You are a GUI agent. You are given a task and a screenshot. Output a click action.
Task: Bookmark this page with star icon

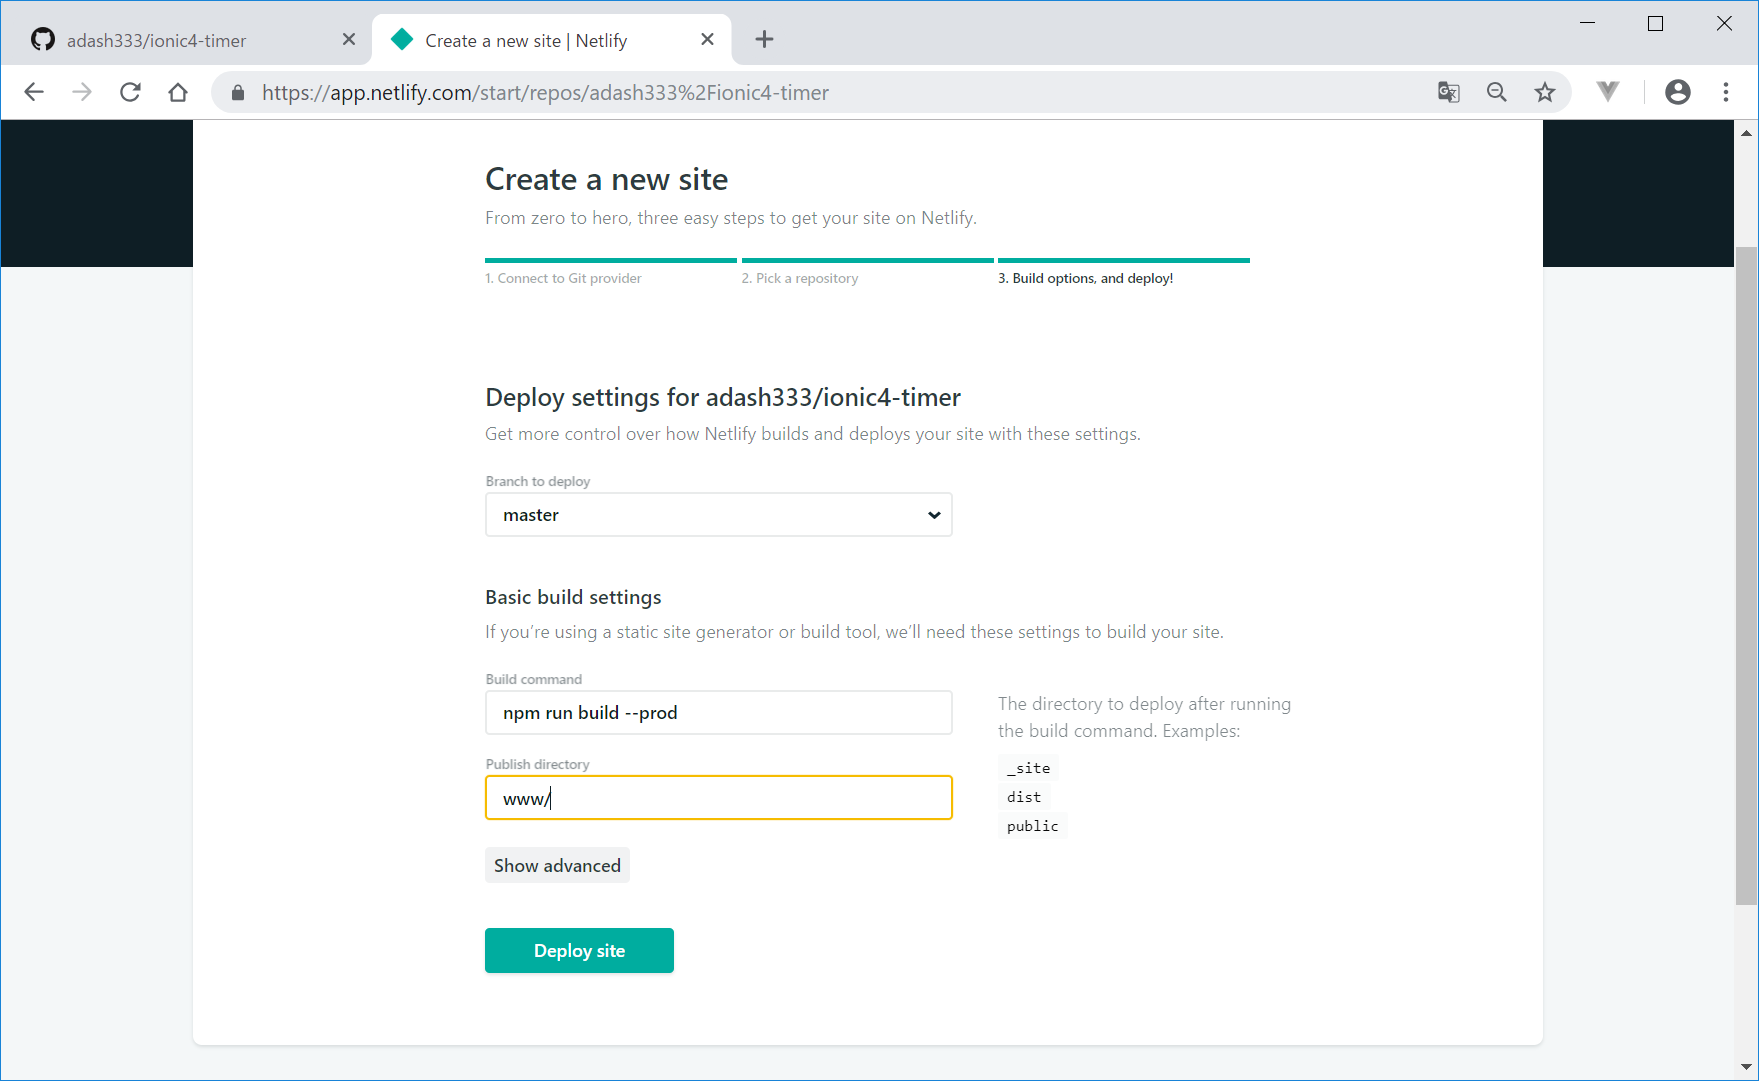point(1545,92)
